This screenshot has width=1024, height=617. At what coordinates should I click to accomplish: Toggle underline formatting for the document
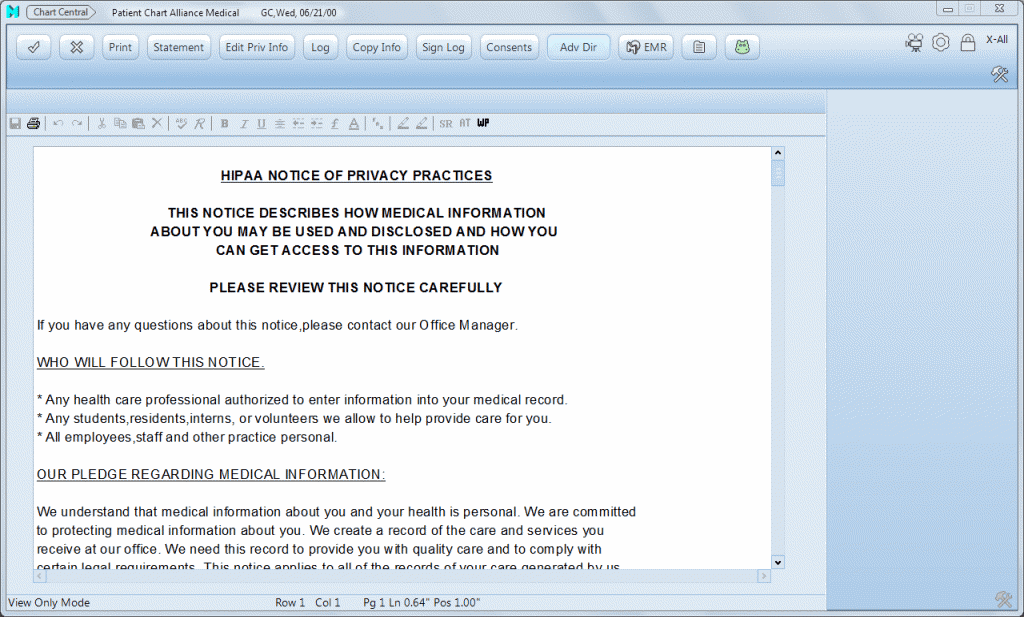pyautogui.click(x=260, y=123)
